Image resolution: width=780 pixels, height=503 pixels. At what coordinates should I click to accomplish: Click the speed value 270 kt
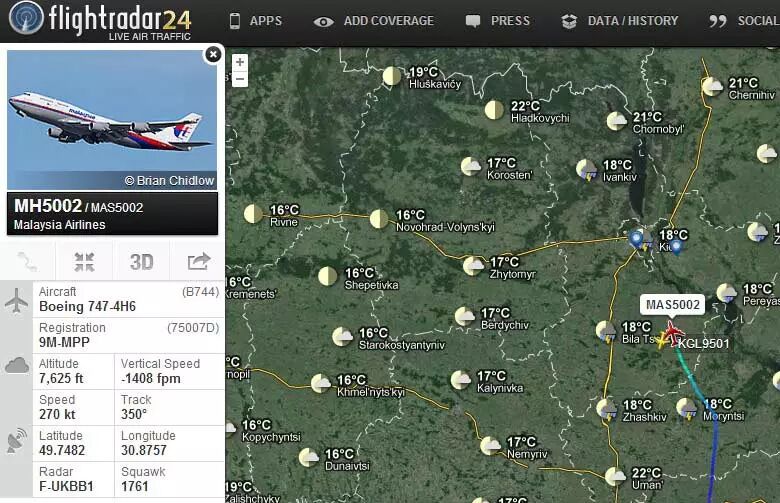pyautogui.click(x=57, y=414)
